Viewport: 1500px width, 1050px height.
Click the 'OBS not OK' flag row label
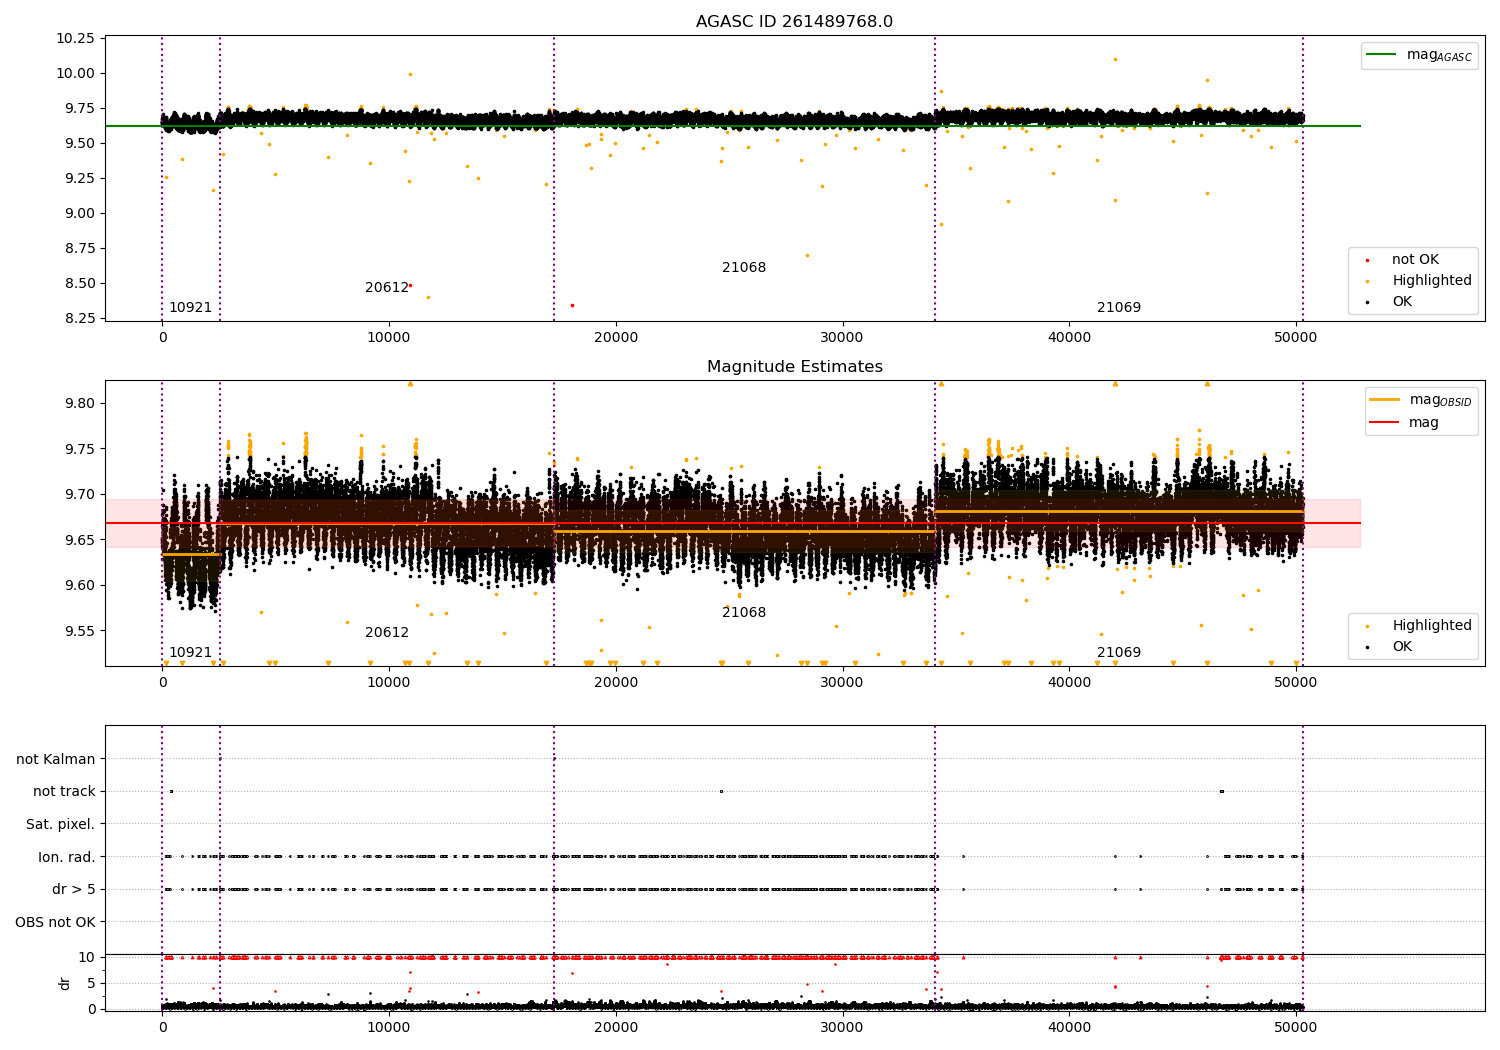click(56, 922)
